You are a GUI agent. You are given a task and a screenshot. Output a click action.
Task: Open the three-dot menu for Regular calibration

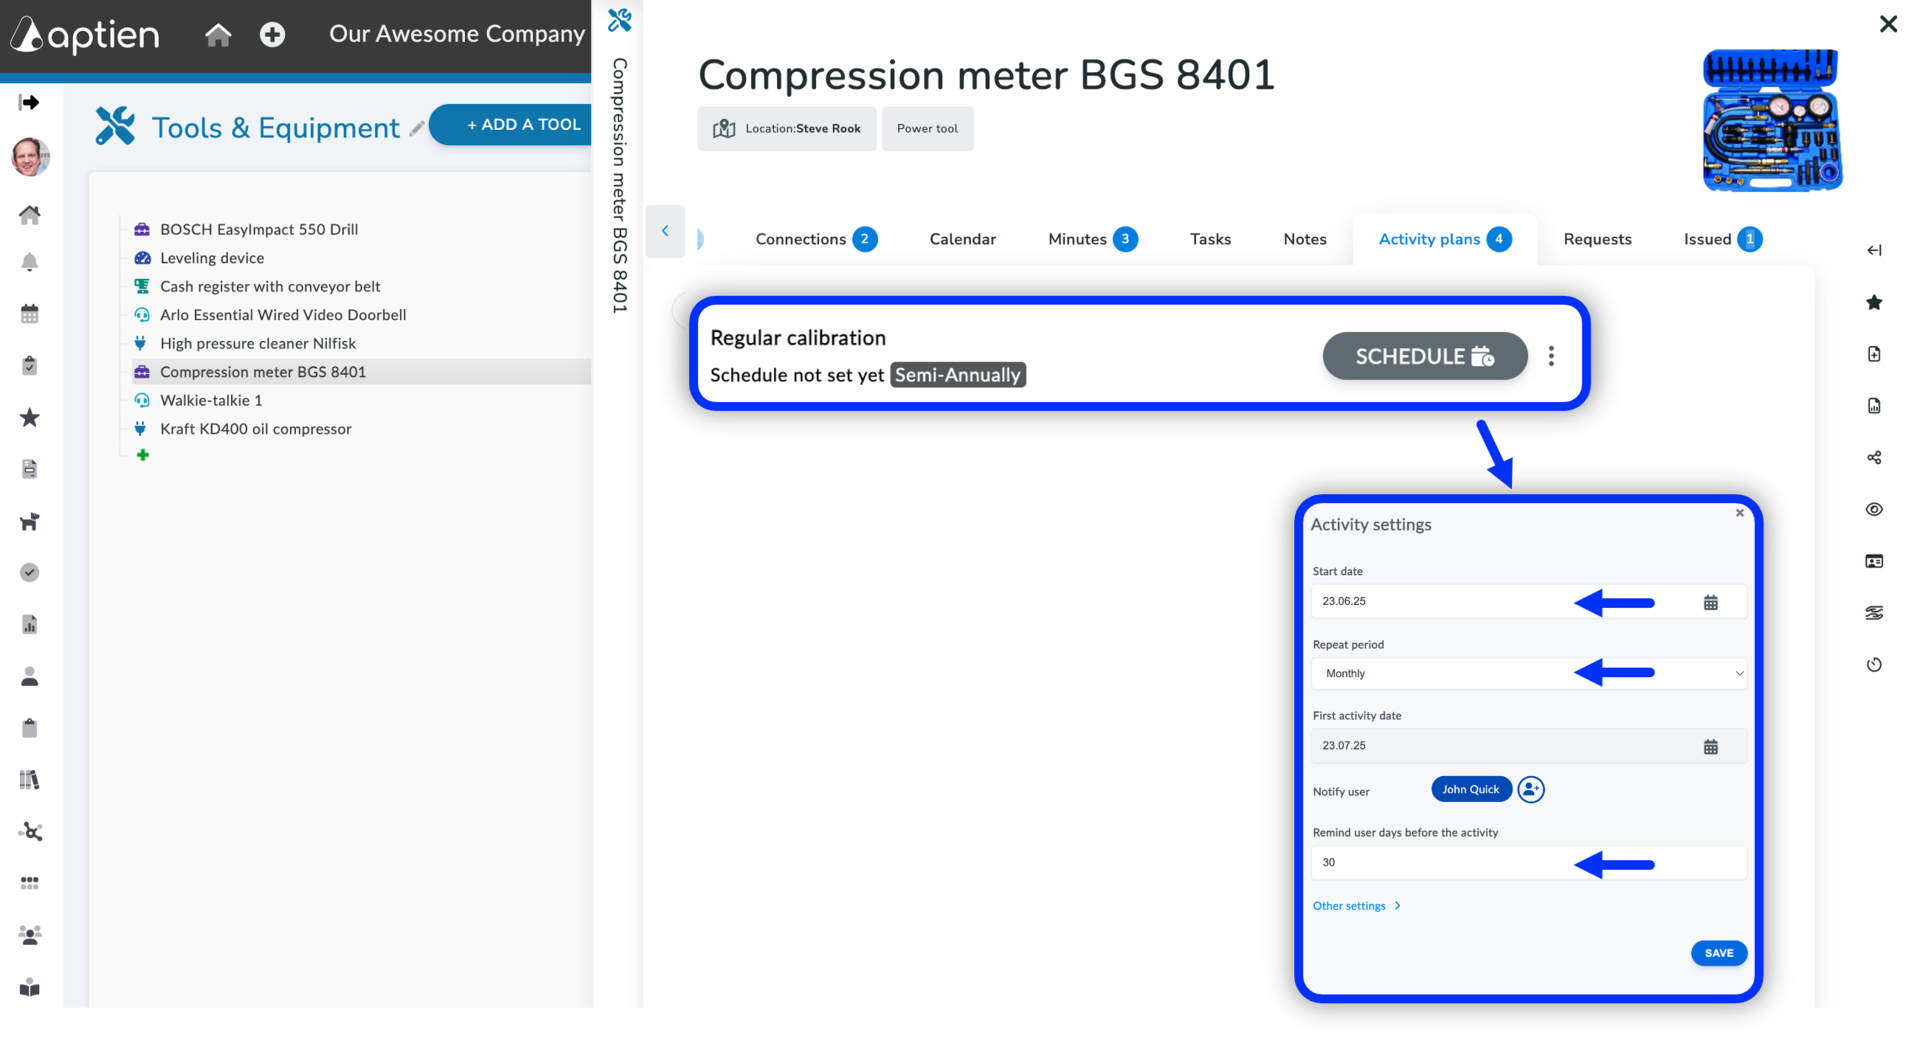(x=1551, y=356)
